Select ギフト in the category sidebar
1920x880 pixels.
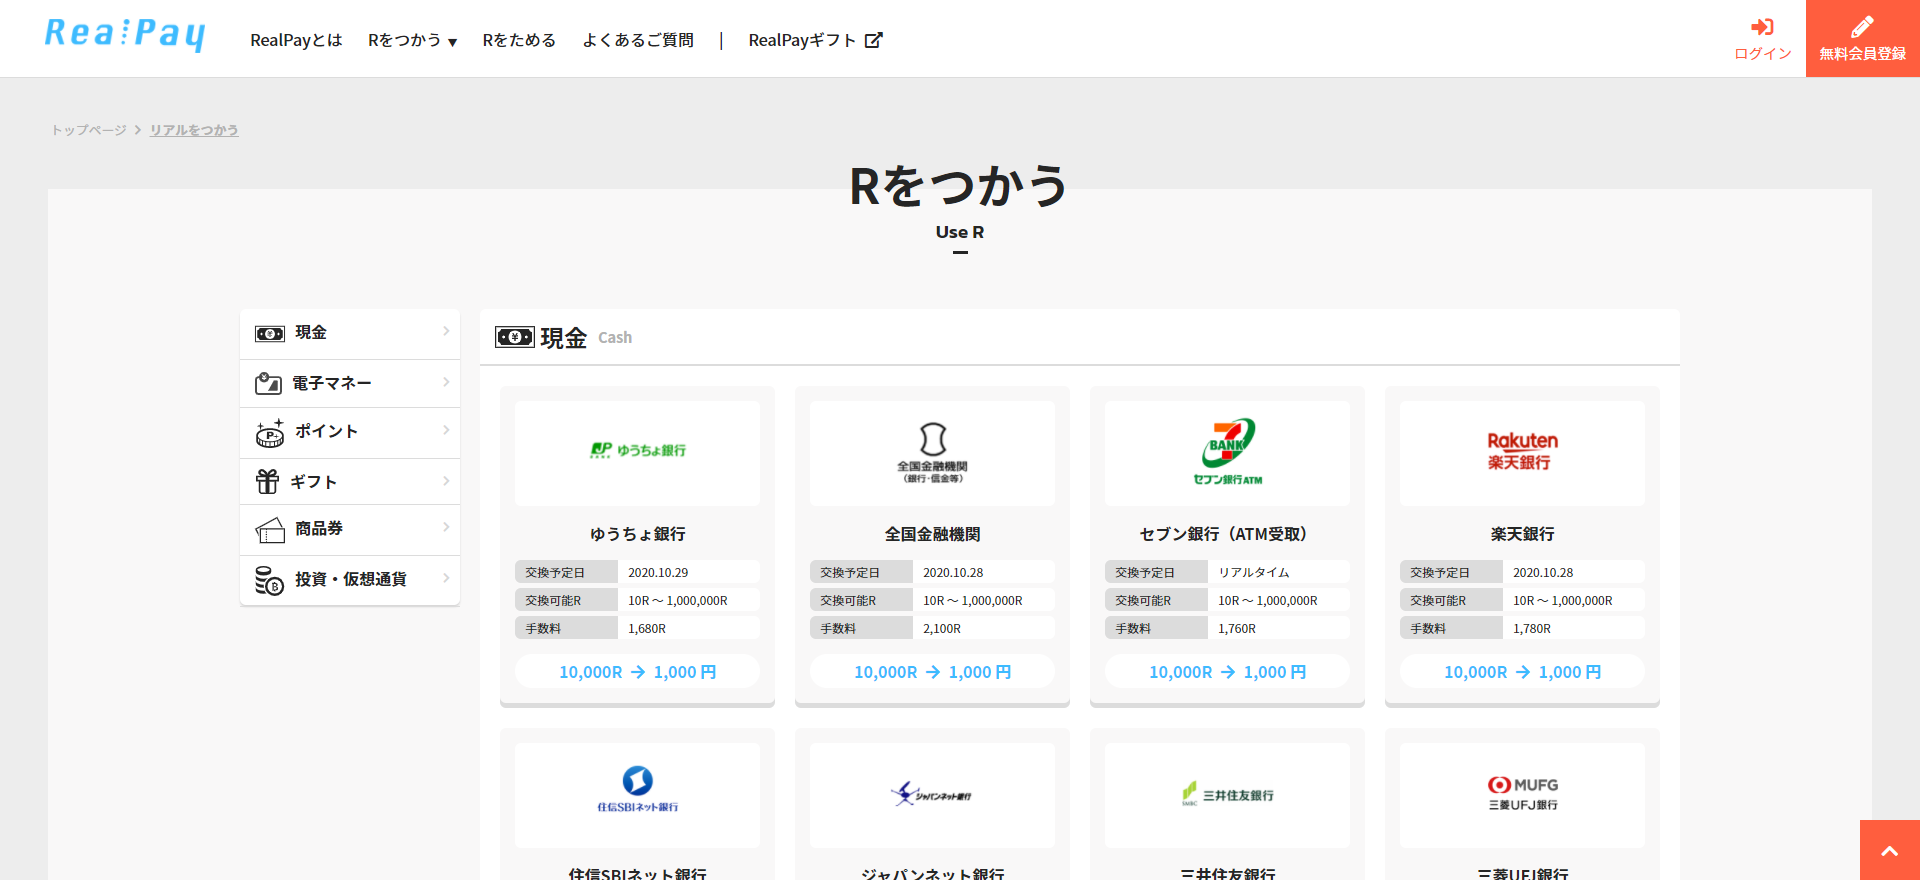[x=350, y=481]
